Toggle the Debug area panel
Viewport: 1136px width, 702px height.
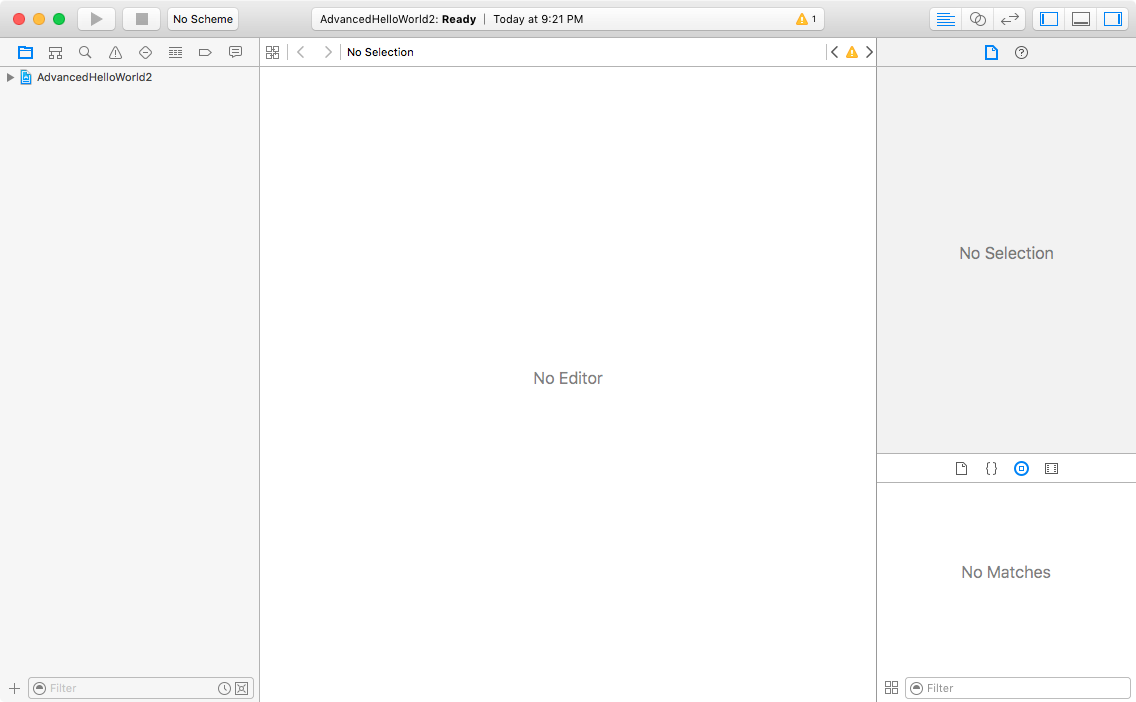pos(1081,19)
